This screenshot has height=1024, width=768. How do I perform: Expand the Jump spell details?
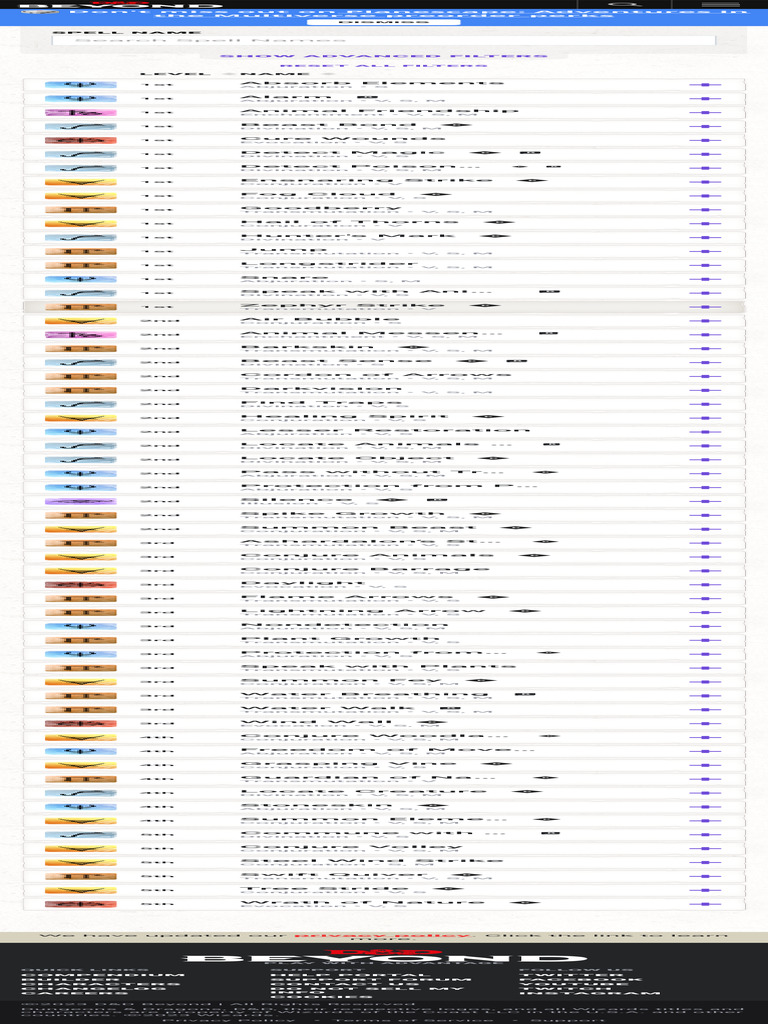[705, 251]
